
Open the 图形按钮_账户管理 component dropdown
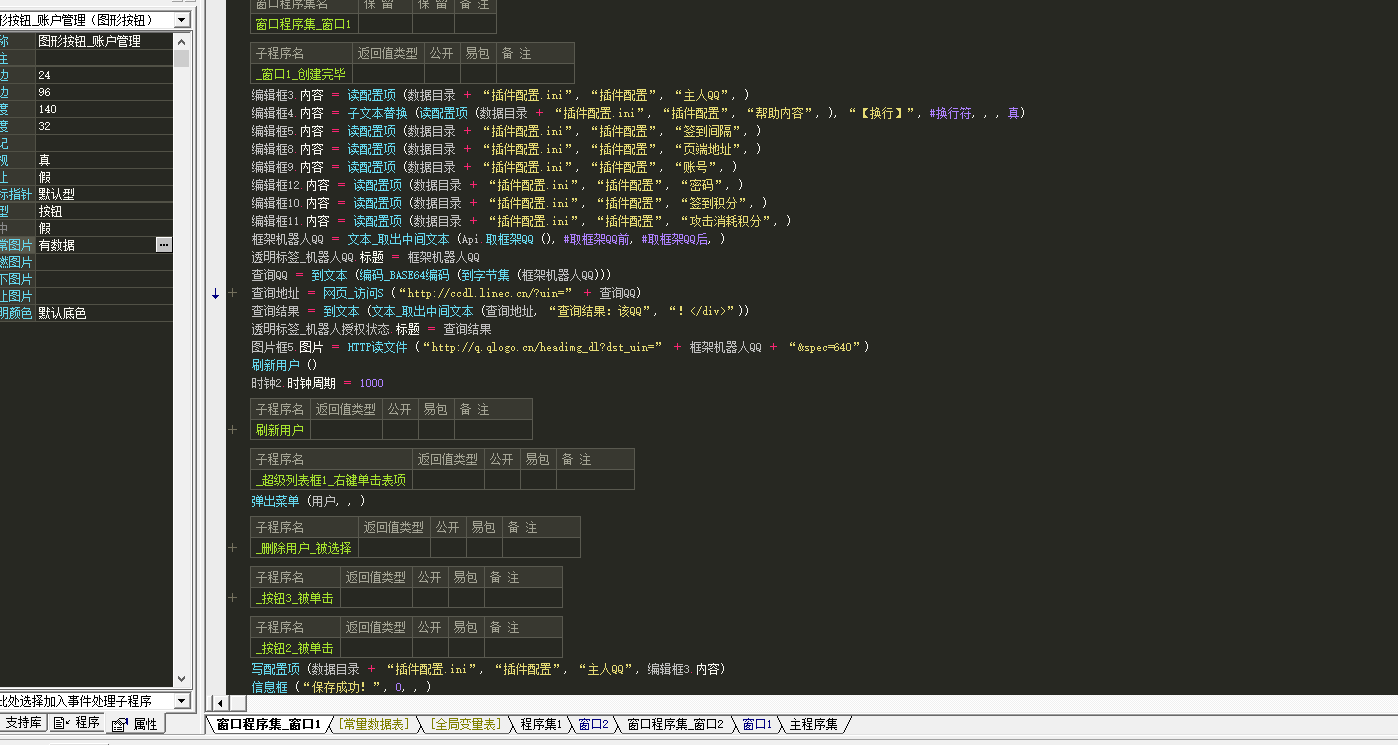[x=181, y=20]
